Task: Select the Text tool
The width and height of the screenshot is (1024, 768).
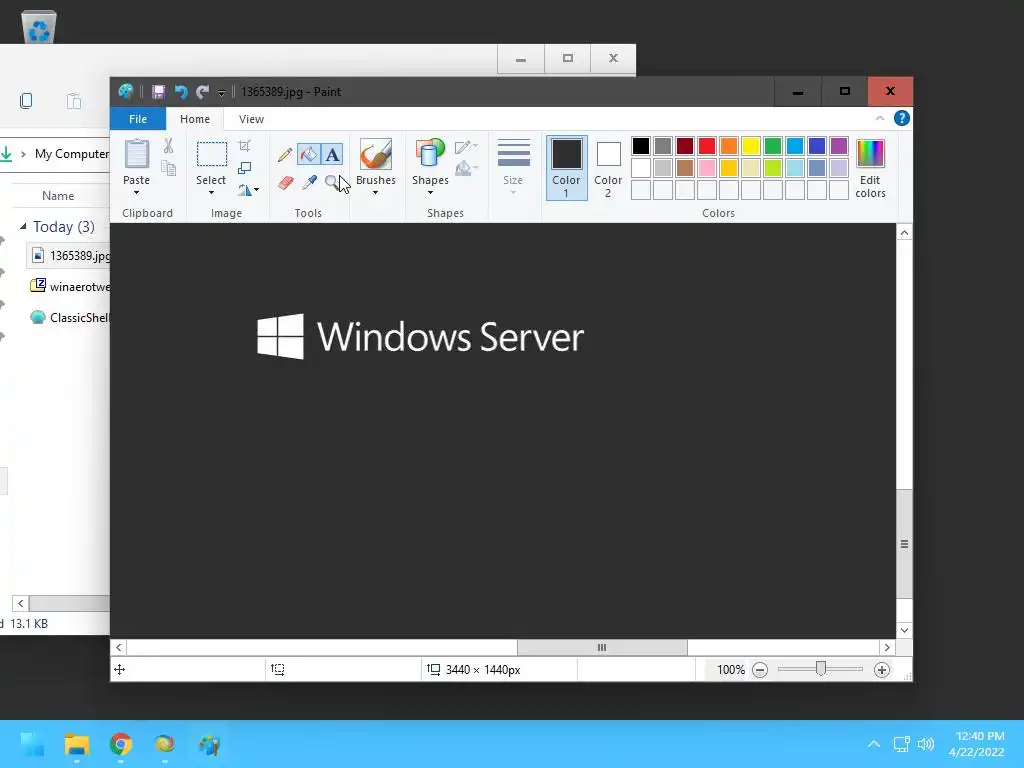Action: click(x=332, y=154)
